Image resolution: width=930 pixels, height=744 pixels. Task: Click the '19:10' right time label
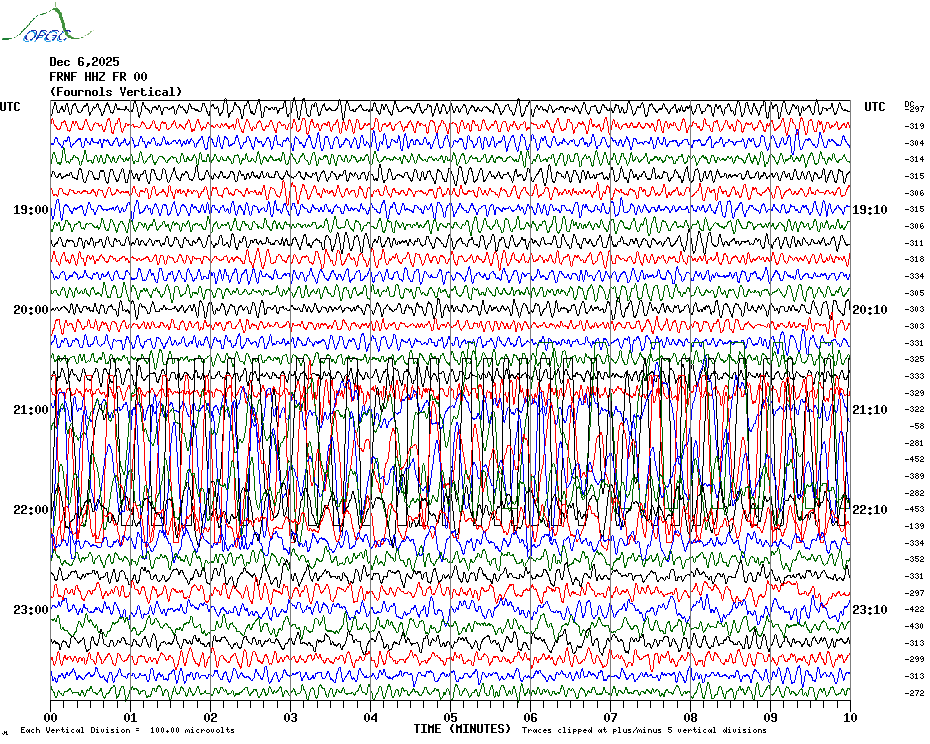[x=870, y=210]
